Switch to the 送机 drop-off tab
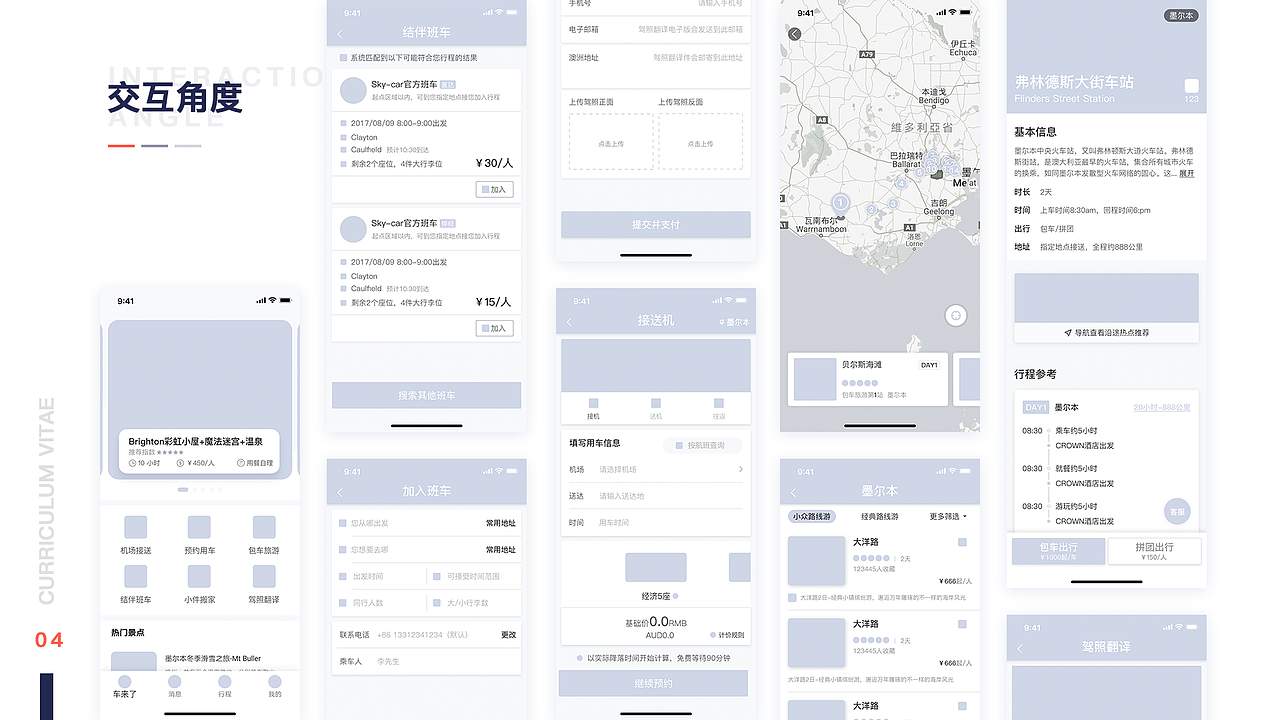This screenshot has width=1280, height=720. point(656,408)
